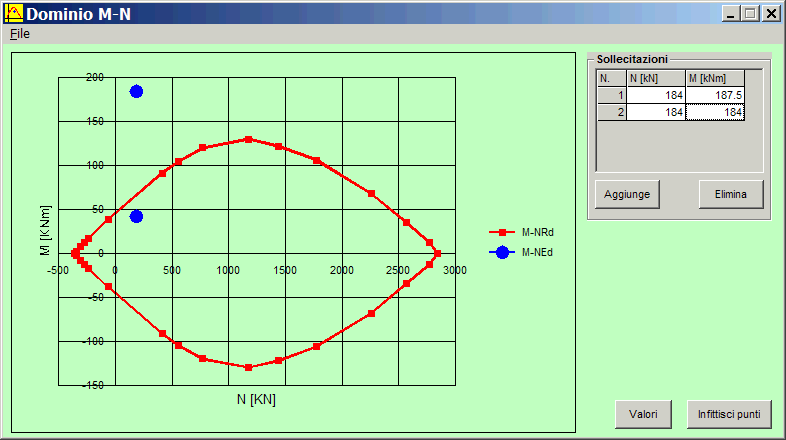The height and width of the screenshot is (440, 786).
Task: Click the 1000 x-axis label
Action: (x=228, y=271)
